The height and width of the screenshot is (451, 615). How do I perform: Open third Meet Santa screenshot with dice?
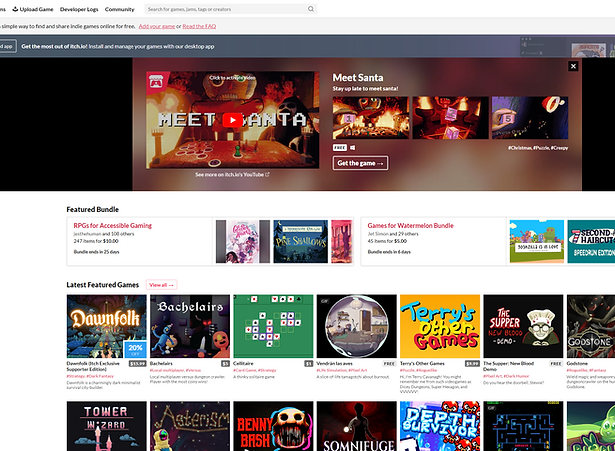click(x=530, y=118)
